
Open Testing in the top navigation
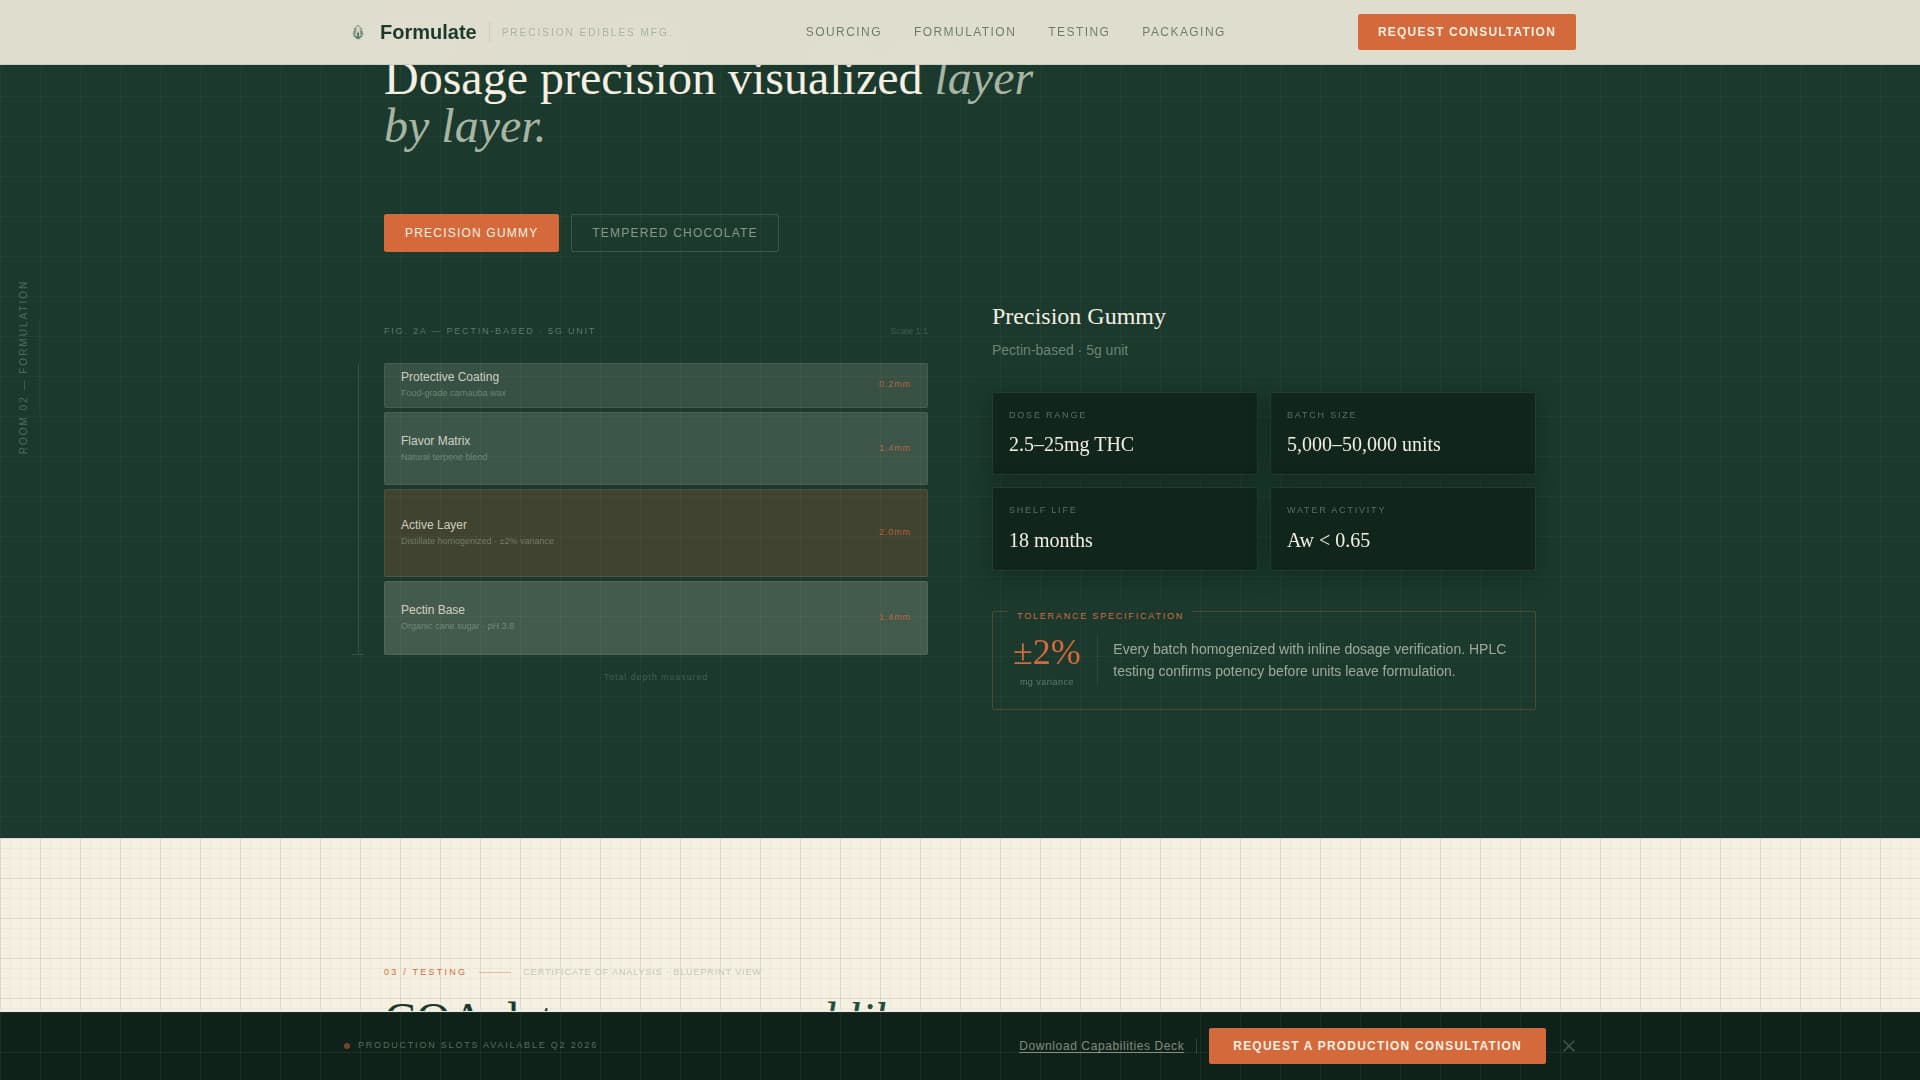[x=1078, y=32]
